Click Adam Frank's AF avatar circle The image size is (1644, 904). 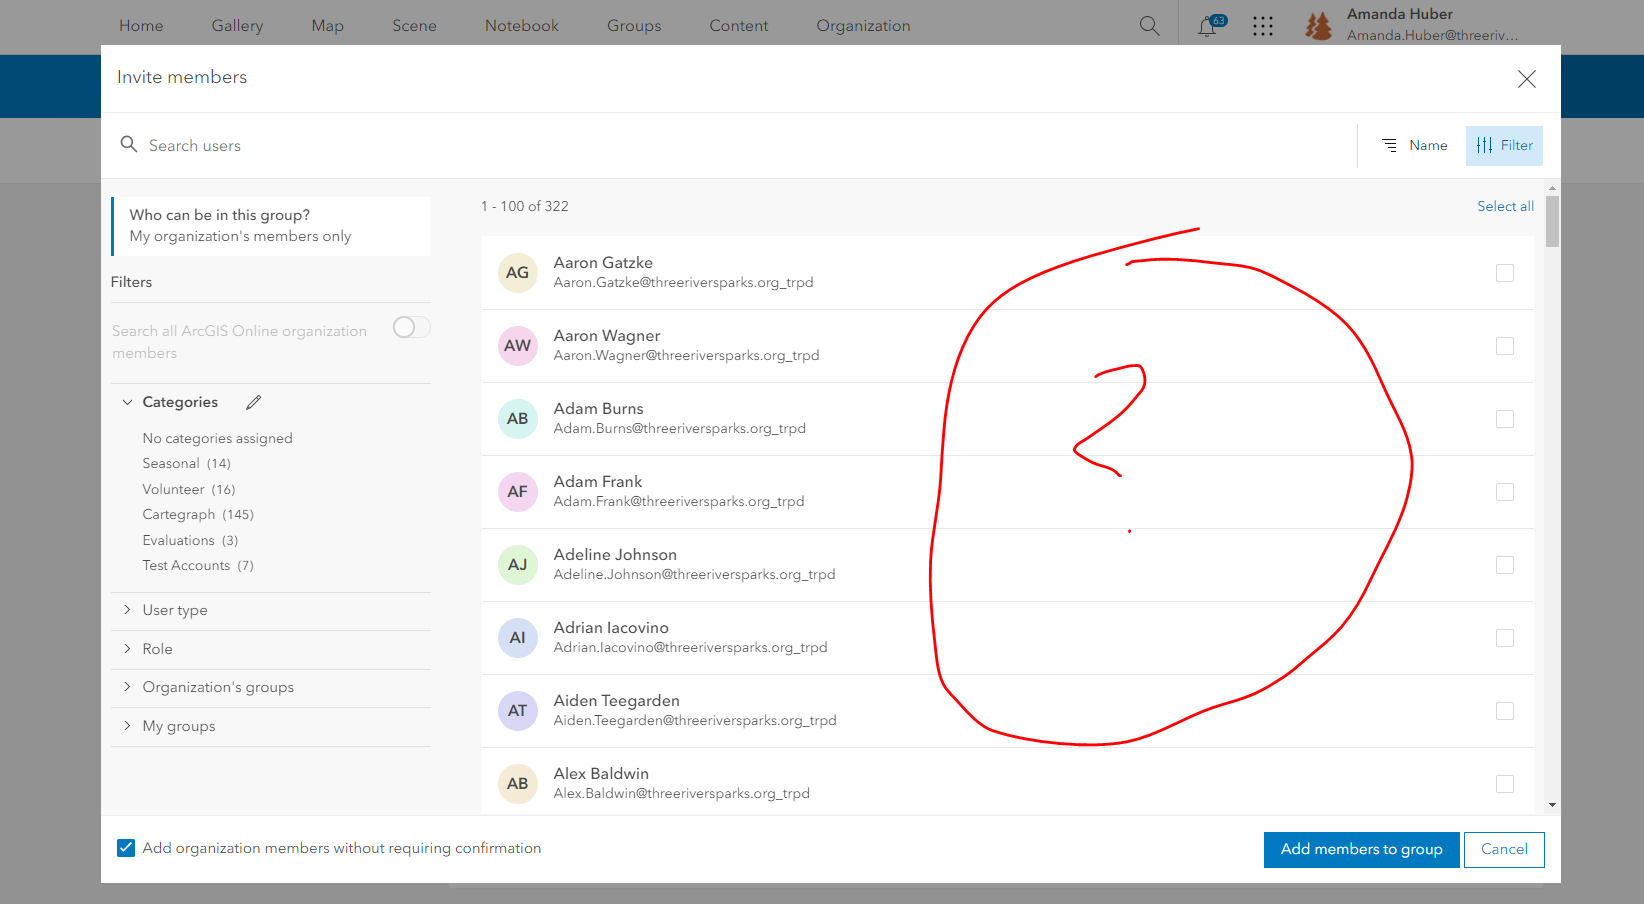tap(517, 491)
